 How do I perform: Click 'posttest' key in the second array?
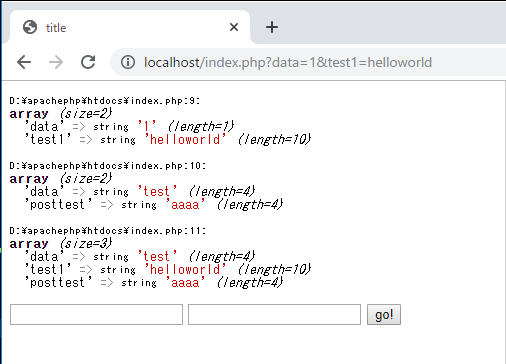(59, 205)
